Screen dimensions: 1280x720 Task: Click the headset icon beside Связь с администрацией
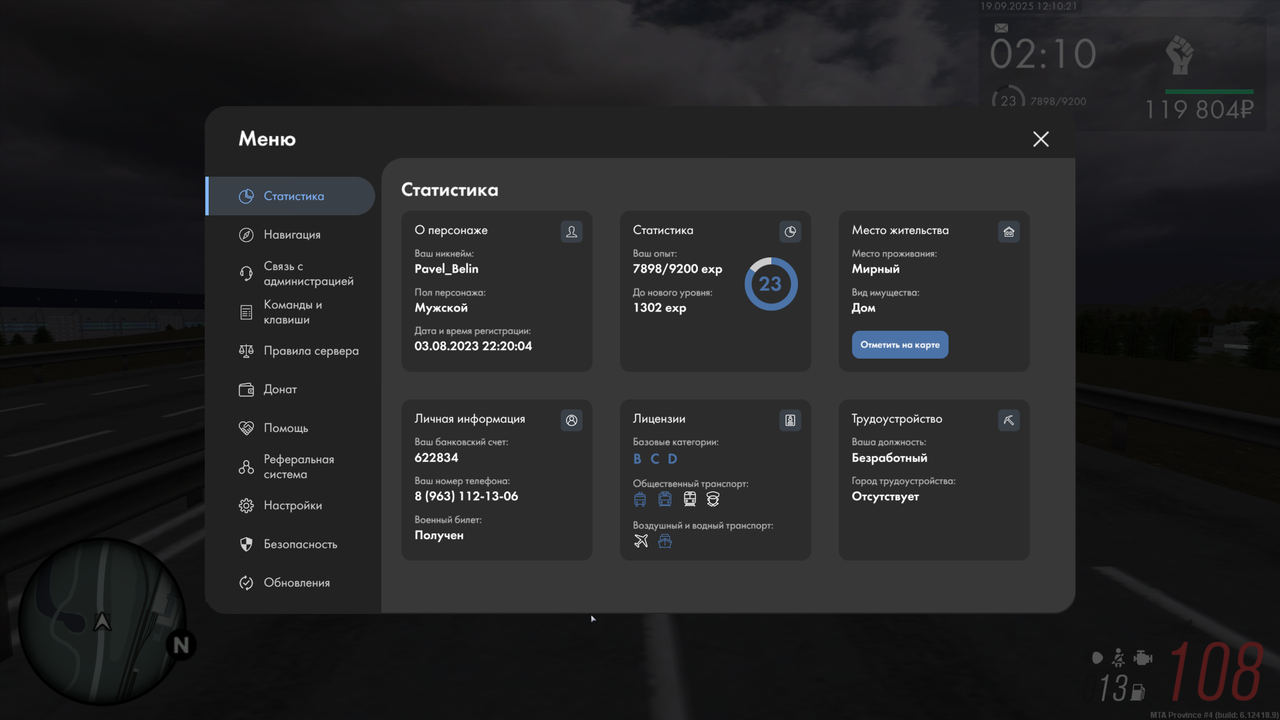pyautogui.click(x=246, y=274)
